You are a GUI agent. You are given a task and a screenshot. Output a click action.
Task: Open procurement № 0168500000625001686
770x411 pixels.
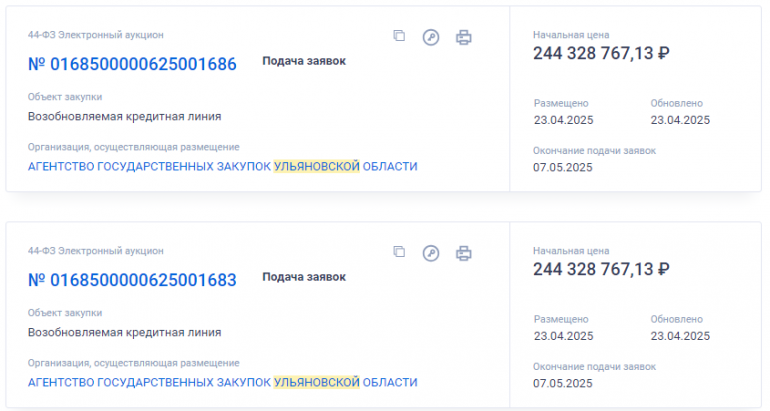point(132,64)
